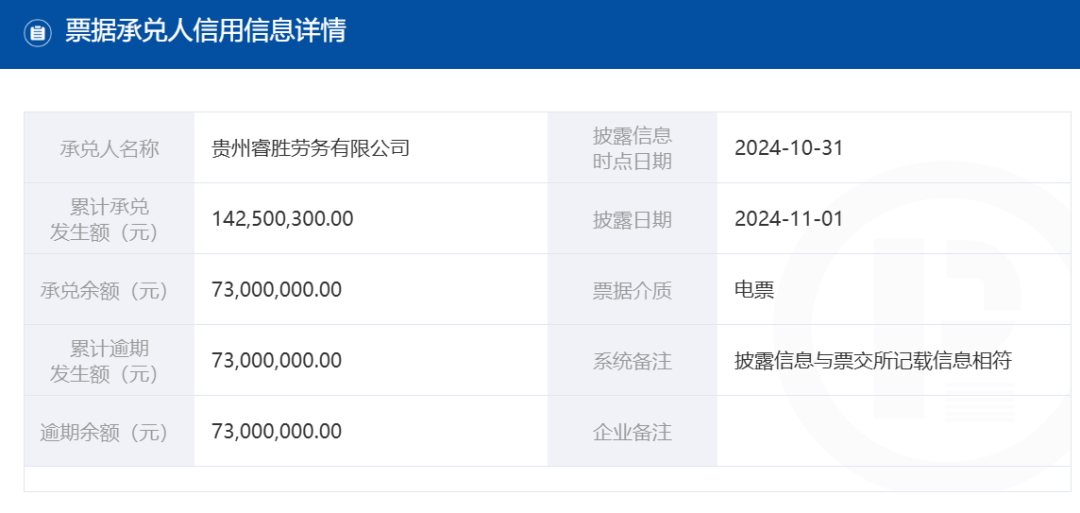Click the 披露信息时点日期 label
1080x513 pixels.
(632, 149)
